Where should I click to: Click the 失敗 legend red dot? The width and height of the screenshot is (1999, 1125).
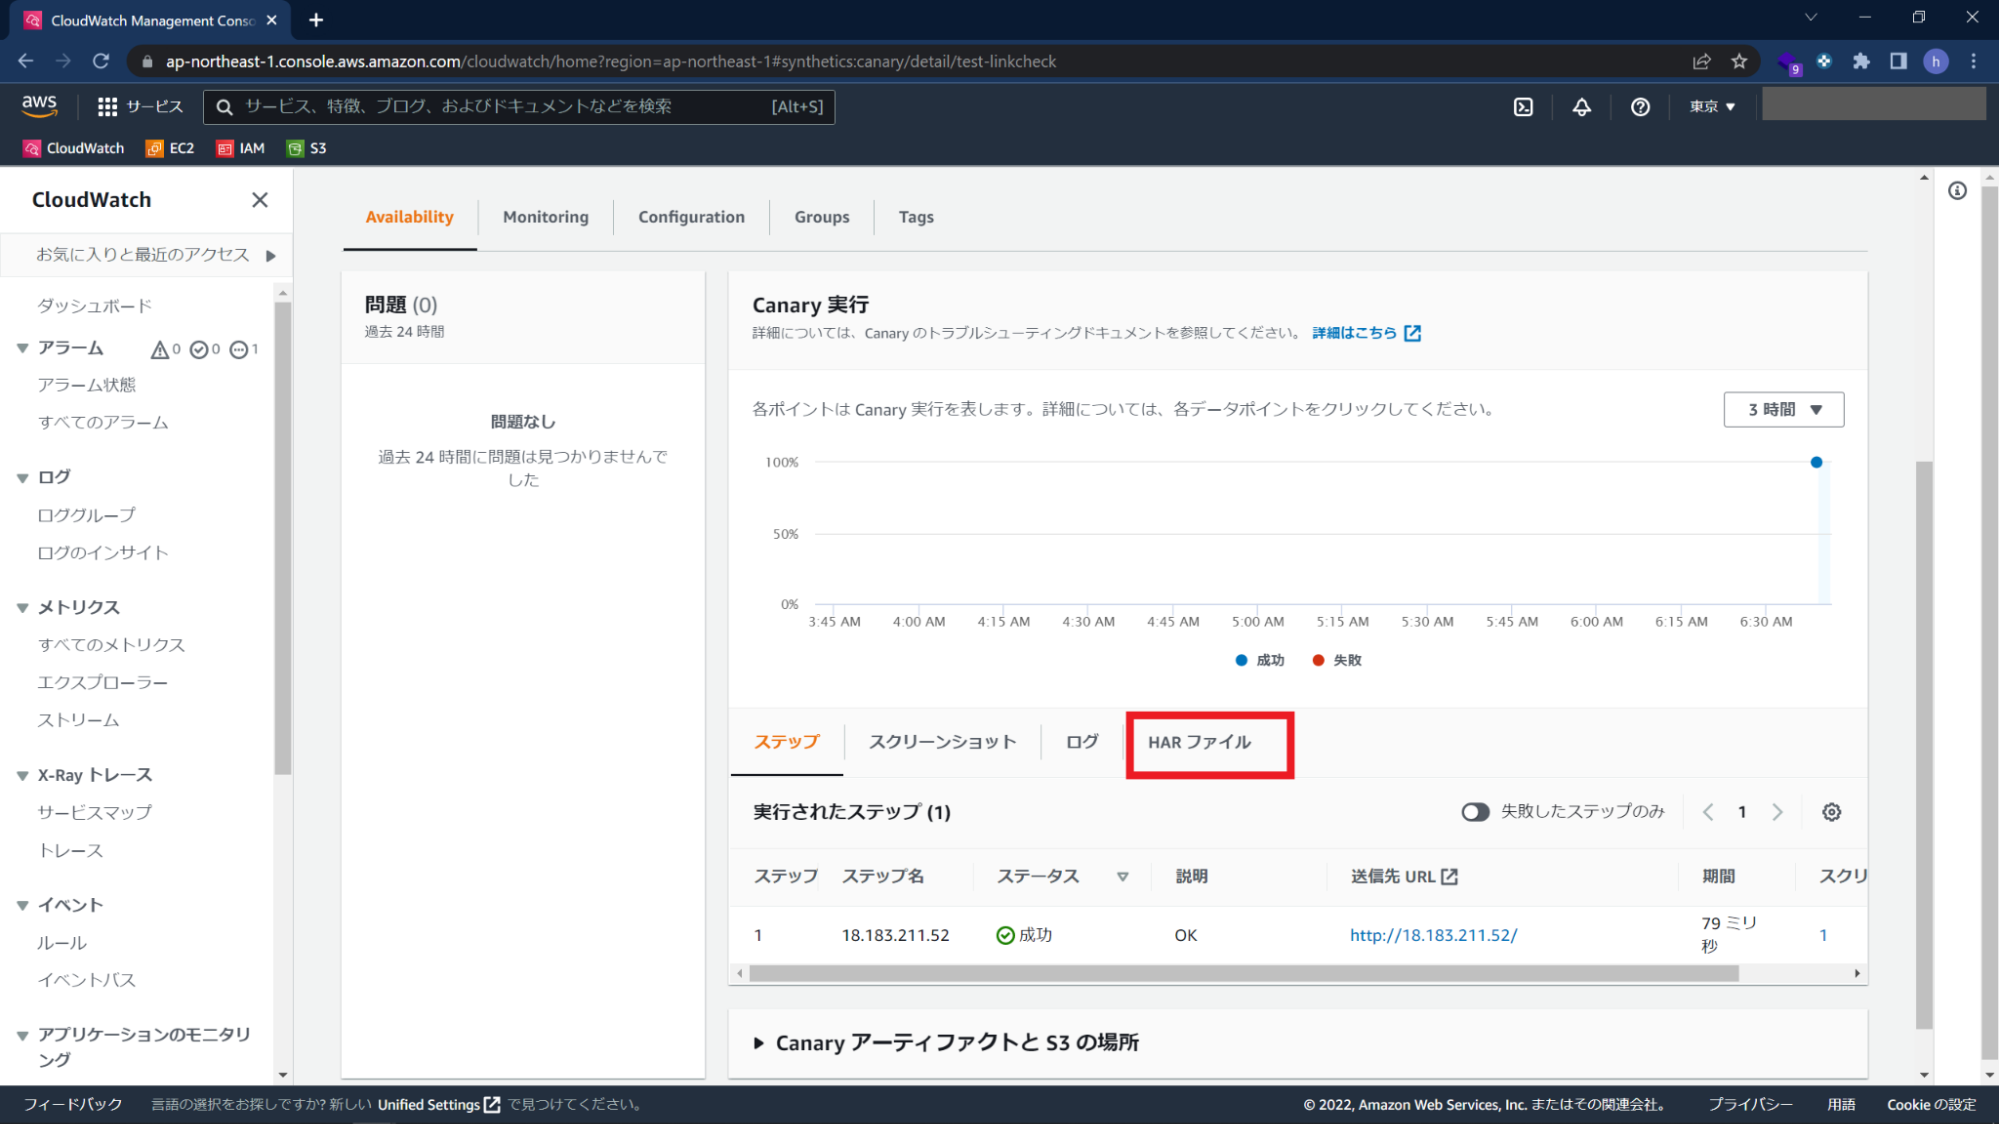1318,661
